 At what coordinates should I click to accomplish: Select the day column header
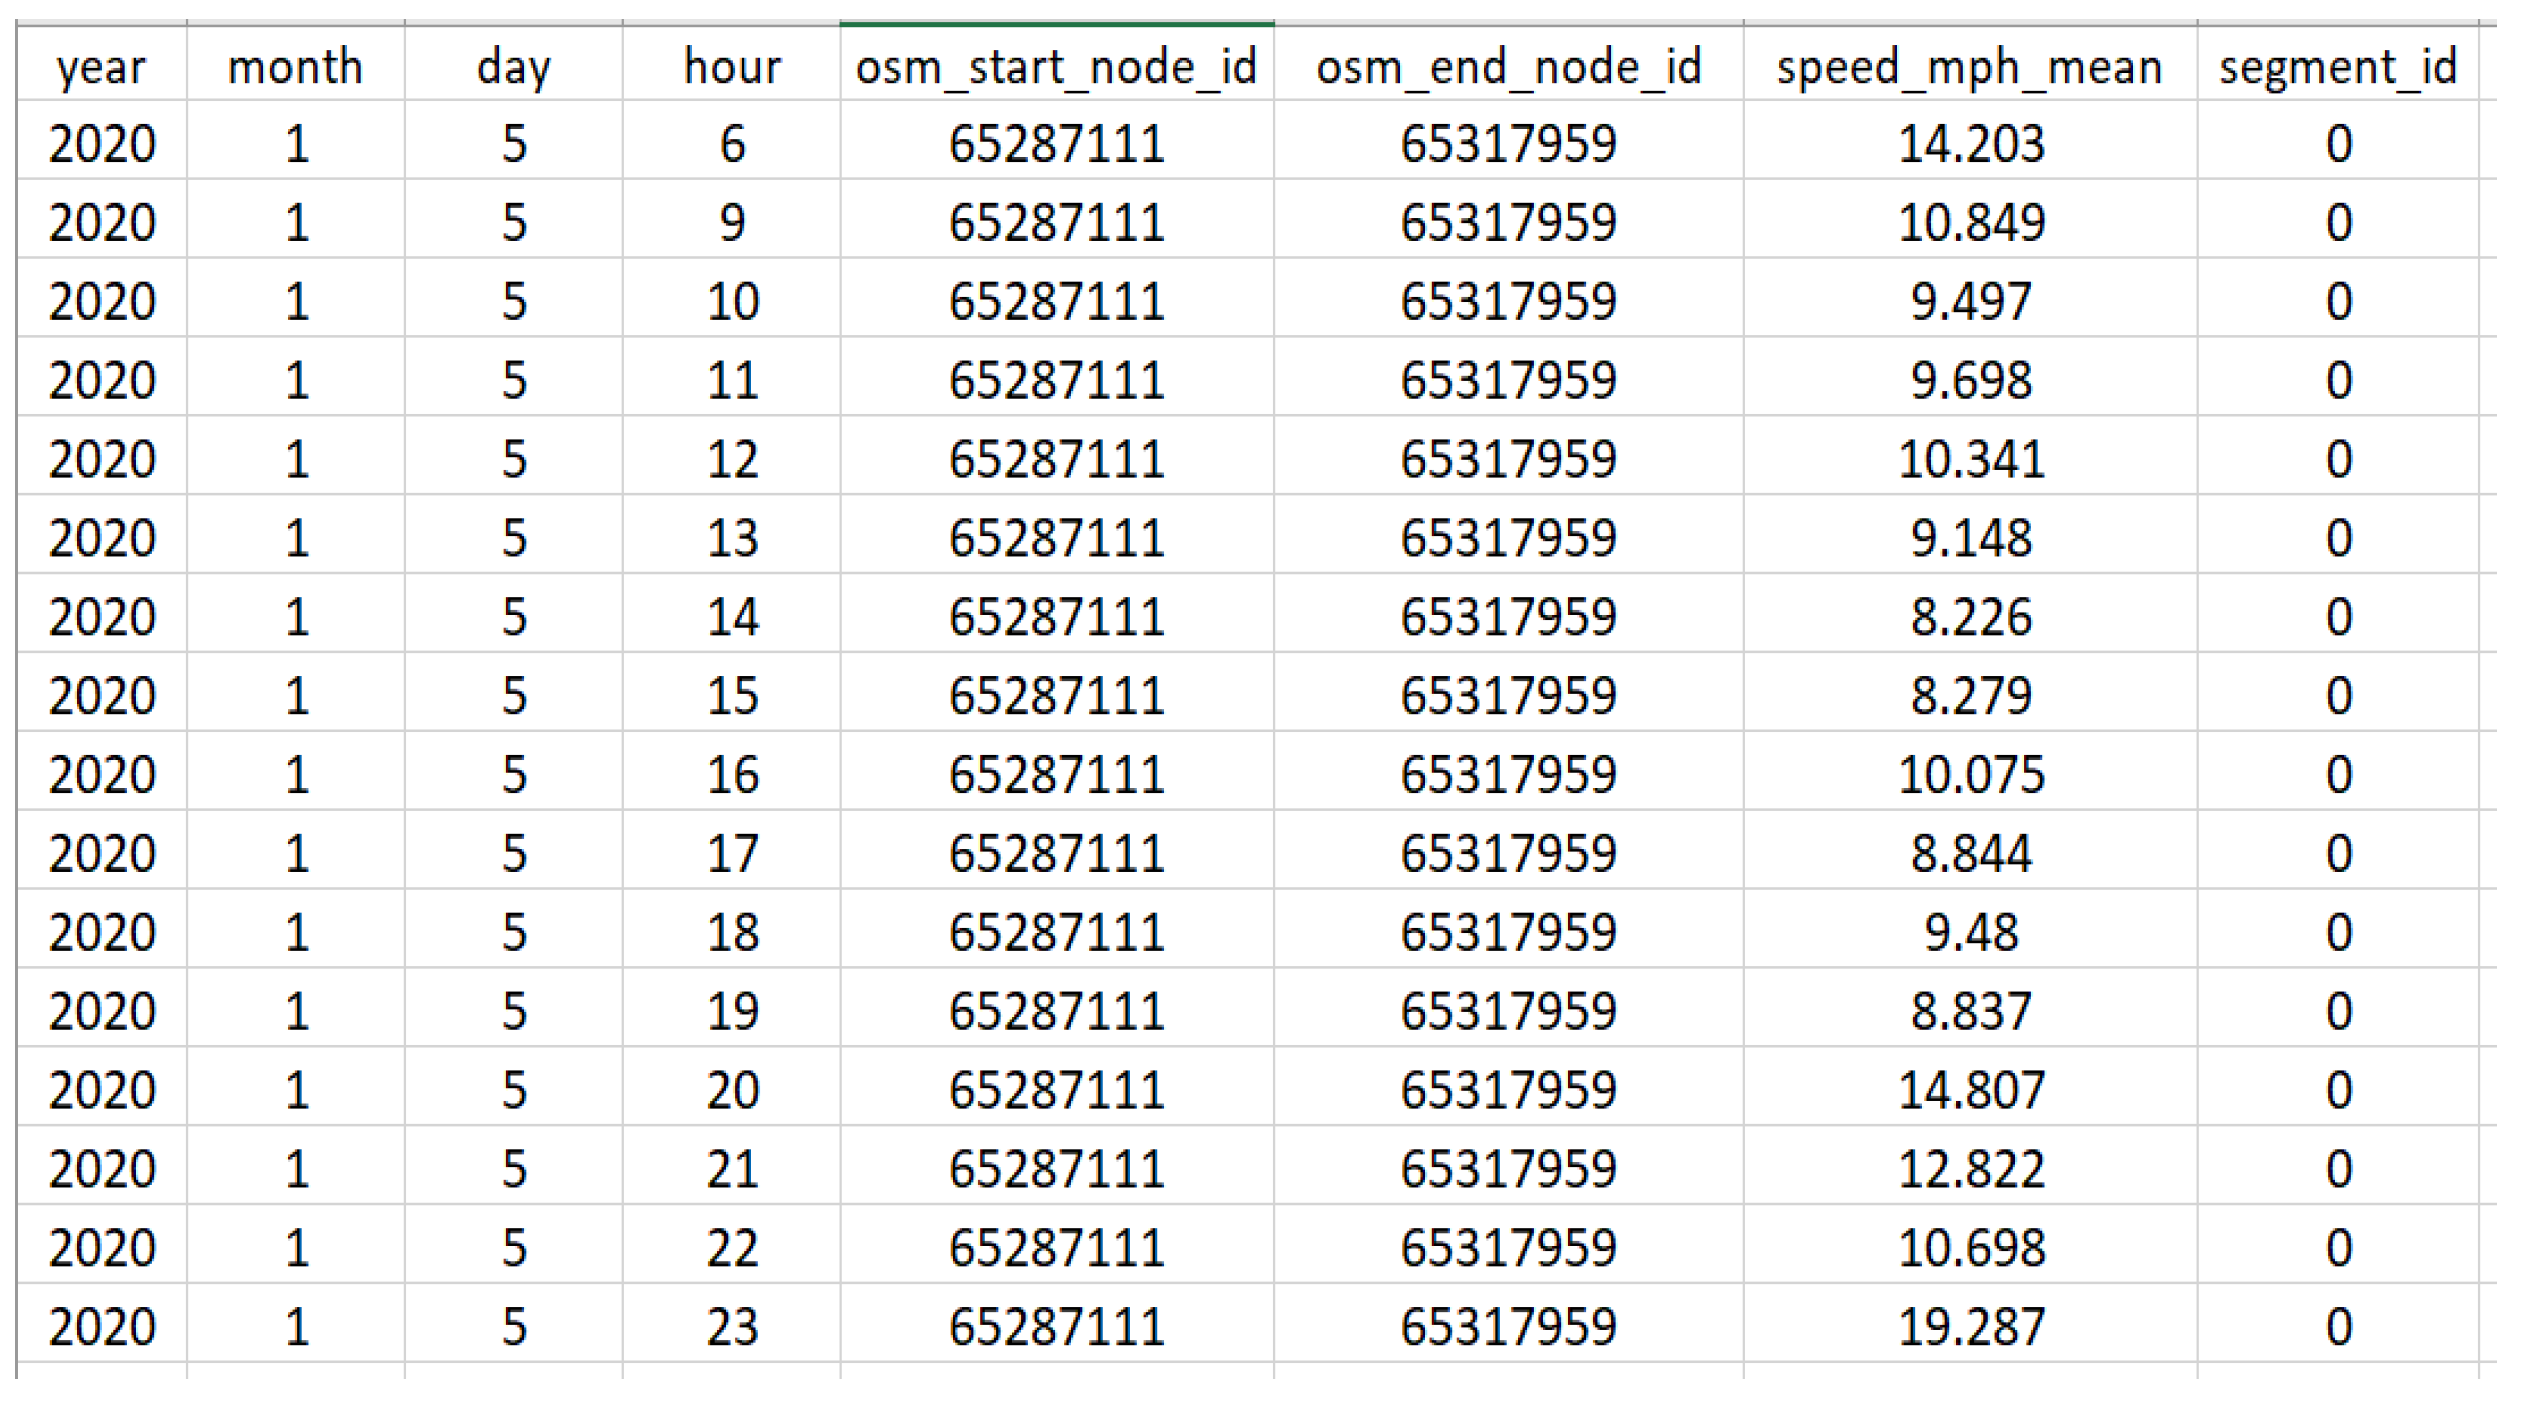click(513, 67)
